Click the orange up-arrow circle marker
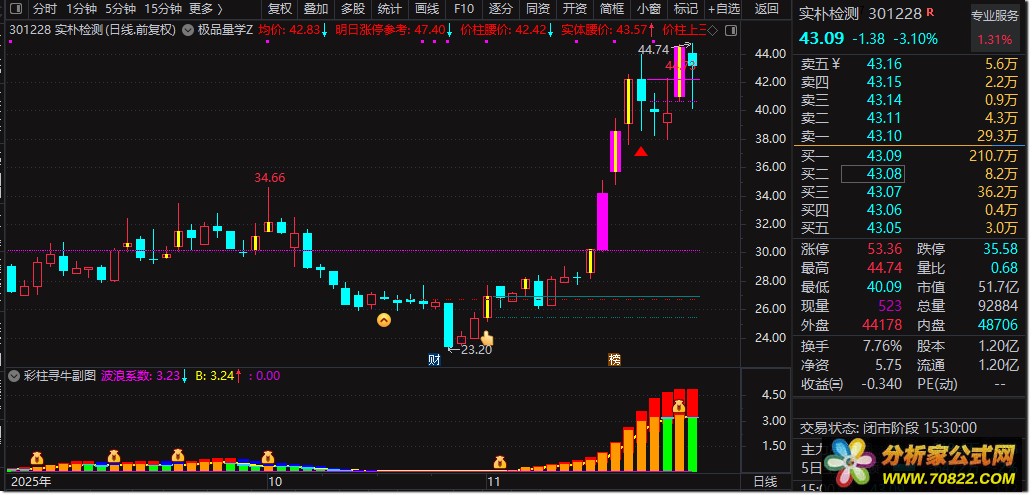Viewport: 1032px width, 495px height. [383, 321]
